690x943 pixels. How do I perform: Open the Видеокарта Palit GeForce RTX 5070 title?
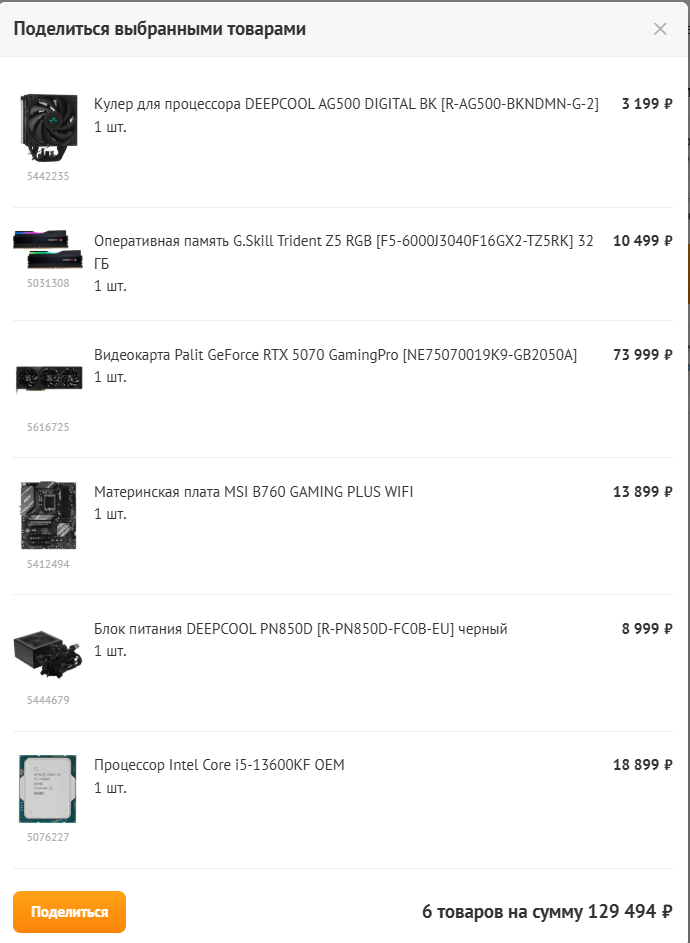click(335, 355)
